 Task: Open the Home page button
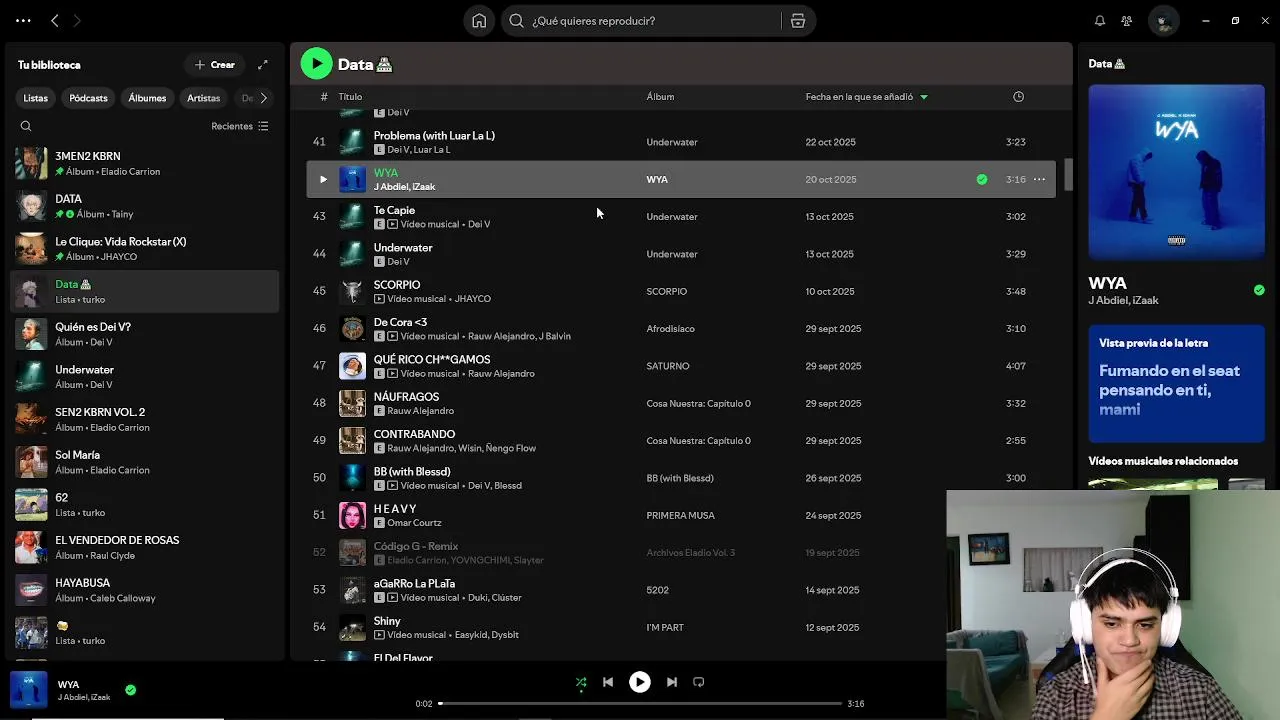point(479,20)
